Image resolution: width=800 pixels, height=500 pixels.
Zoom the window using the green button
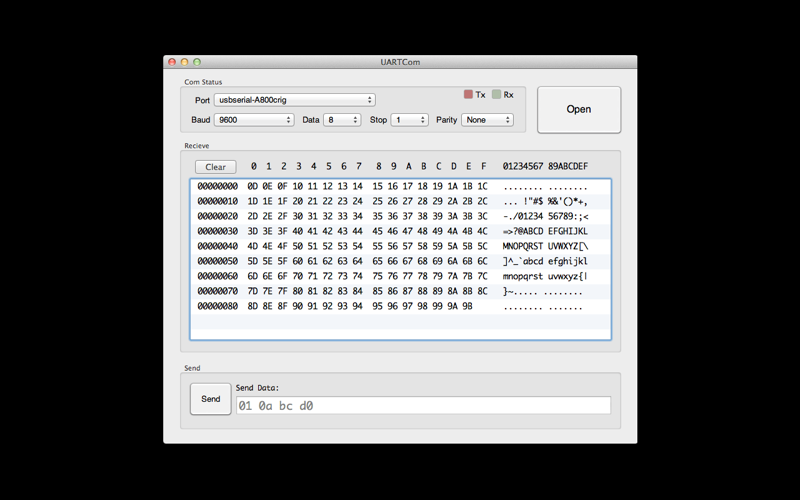197,62
